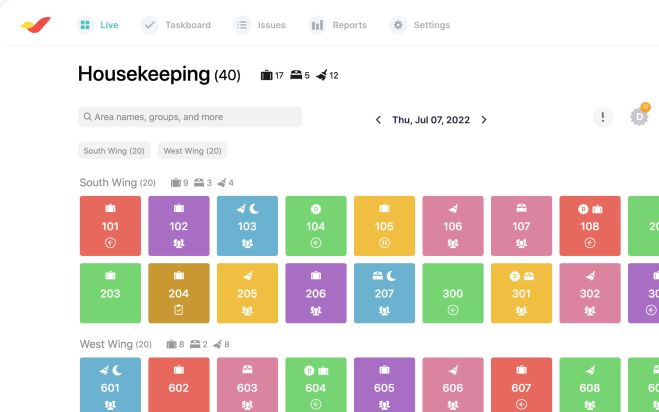
Task: Click the Issues list icon
Action: 242,25
